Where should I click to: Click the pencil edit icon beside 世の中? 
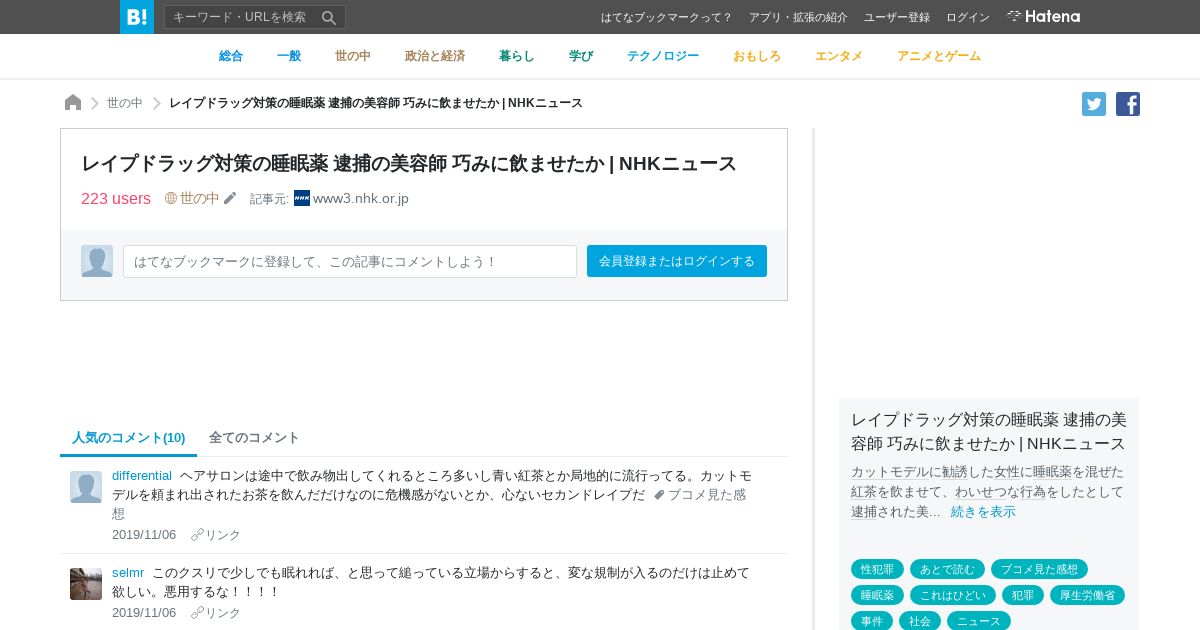point(230,198)
